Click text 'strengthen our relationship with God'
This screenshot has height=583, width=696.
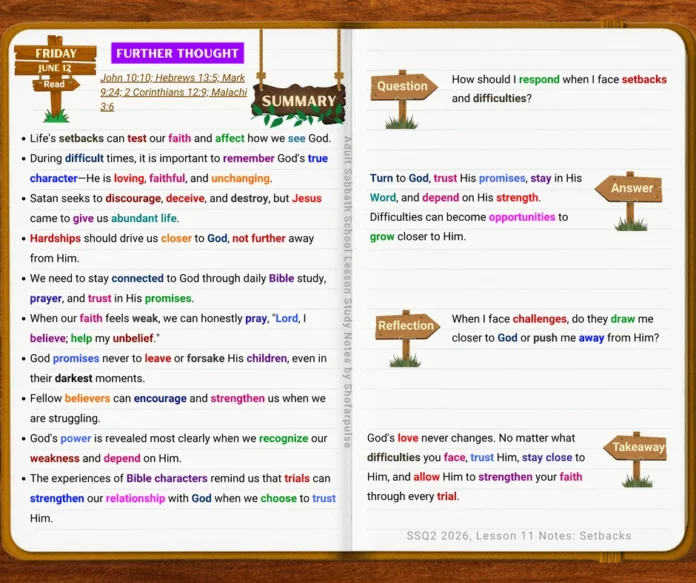[x=120, y=498]
